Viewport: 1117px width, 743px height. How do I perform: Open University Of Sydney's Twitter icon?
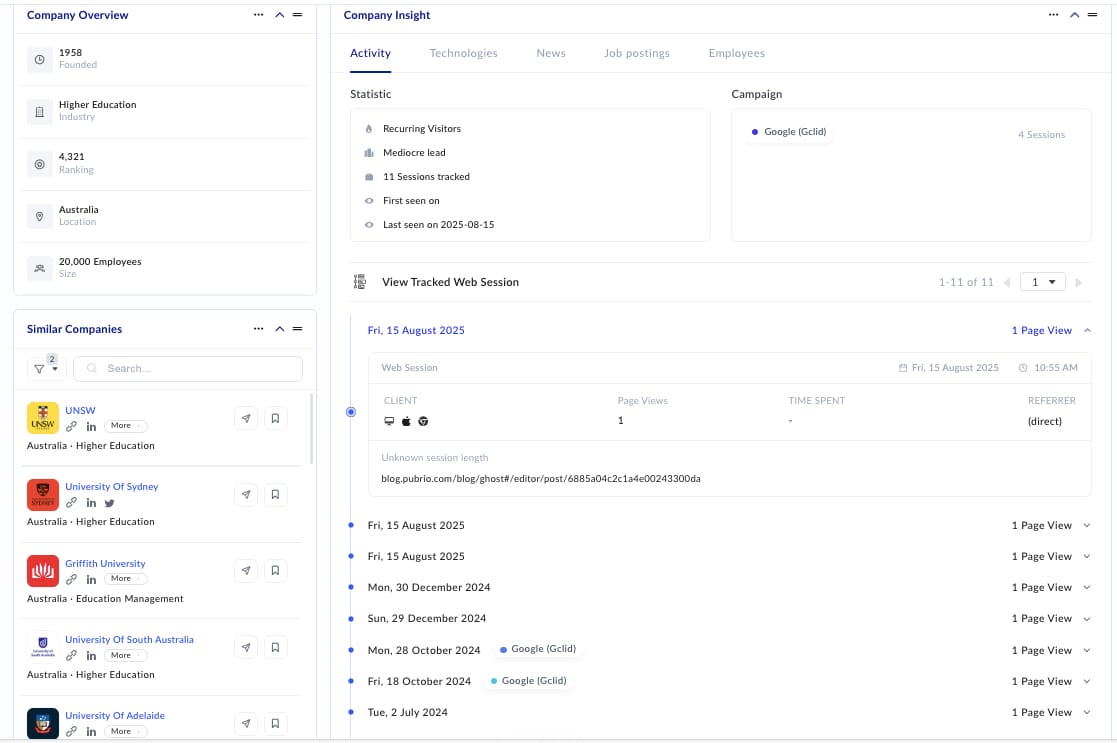pos(110,503)
